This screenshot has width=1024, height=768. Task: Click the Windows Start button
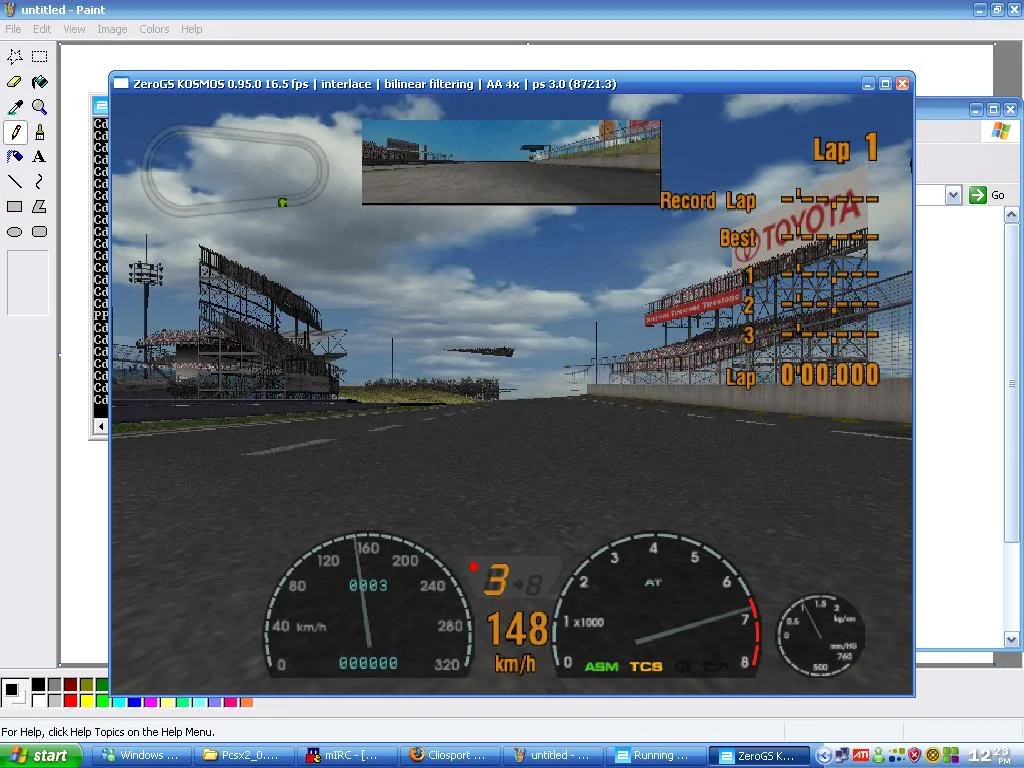(x=40, y=756)
